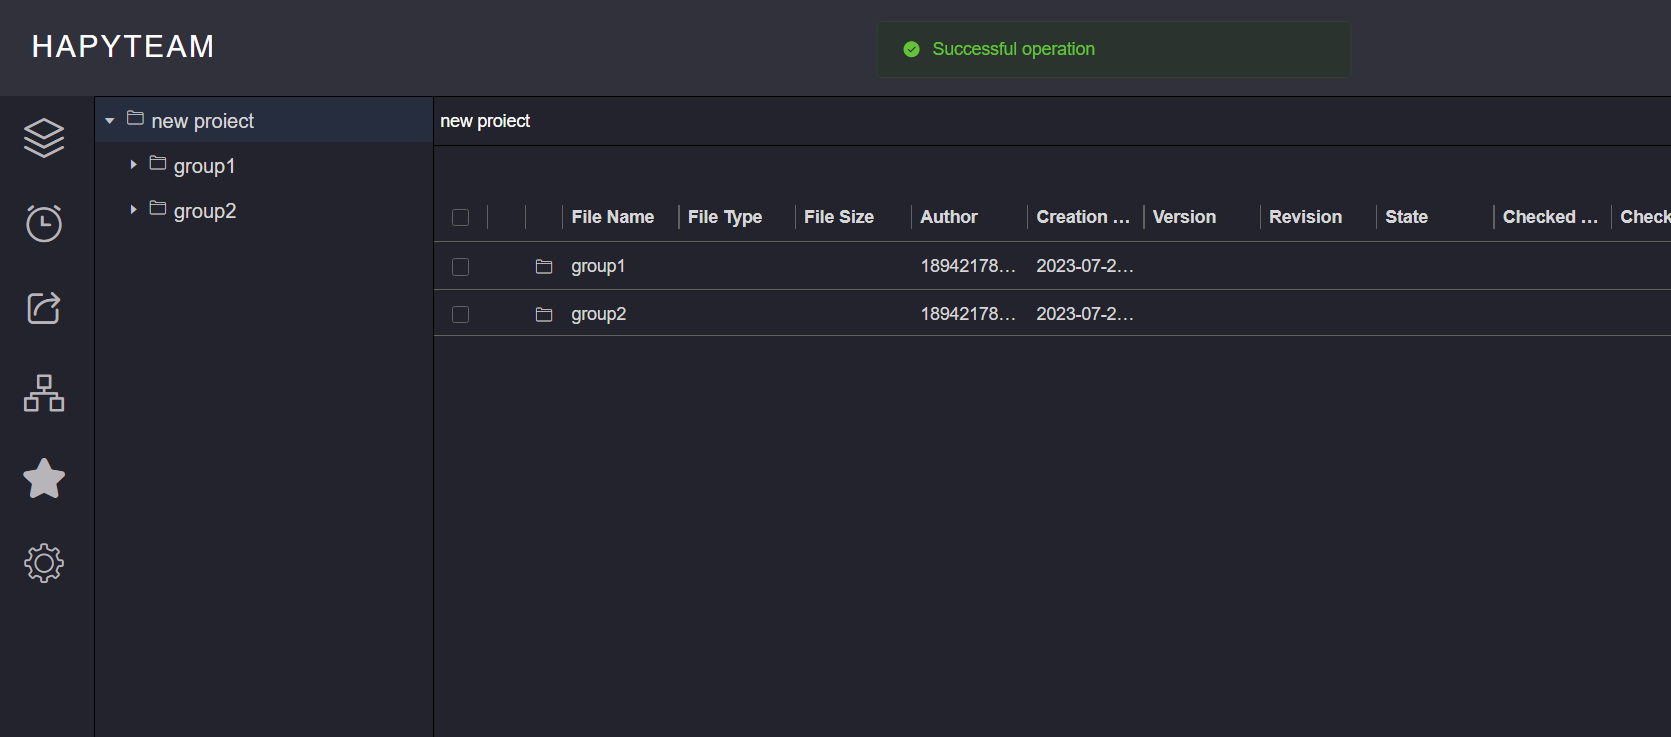The image size is (1671, 737).
Task: Open group1 file name in table
Action: coord(598,266)
